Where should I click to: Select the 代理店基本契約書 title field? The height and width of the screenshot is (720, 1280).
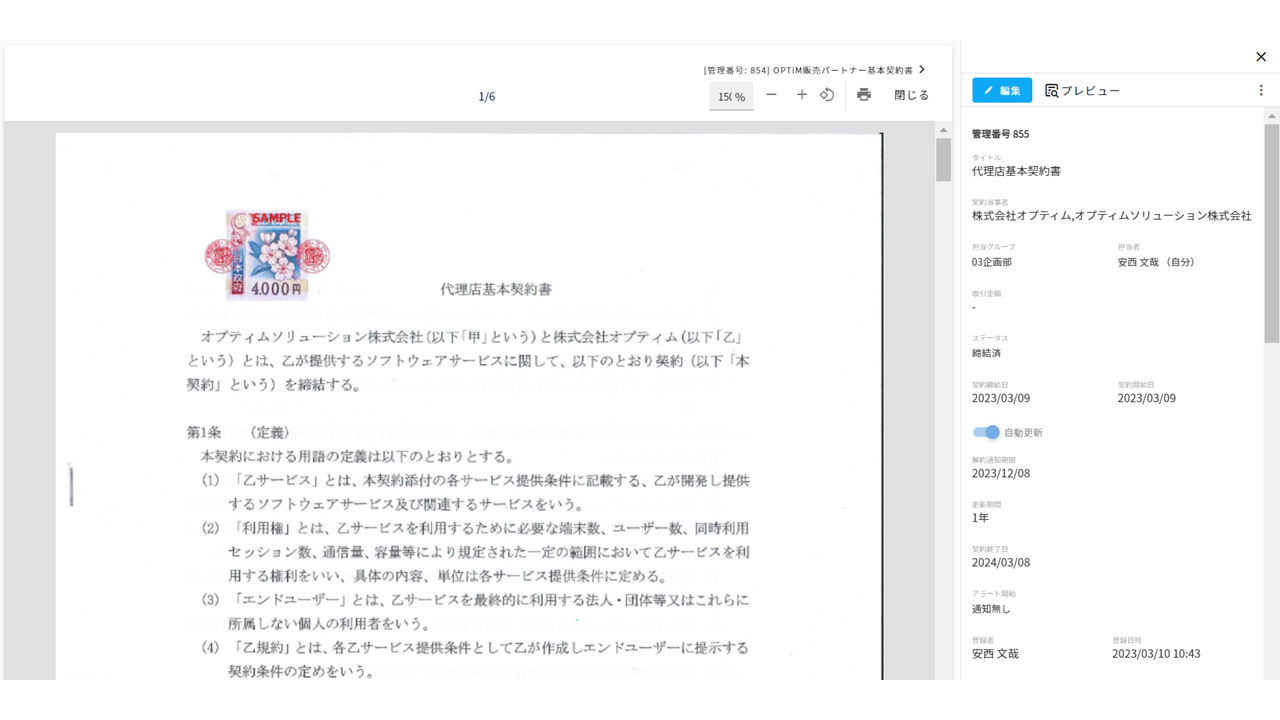[1016, 171]
